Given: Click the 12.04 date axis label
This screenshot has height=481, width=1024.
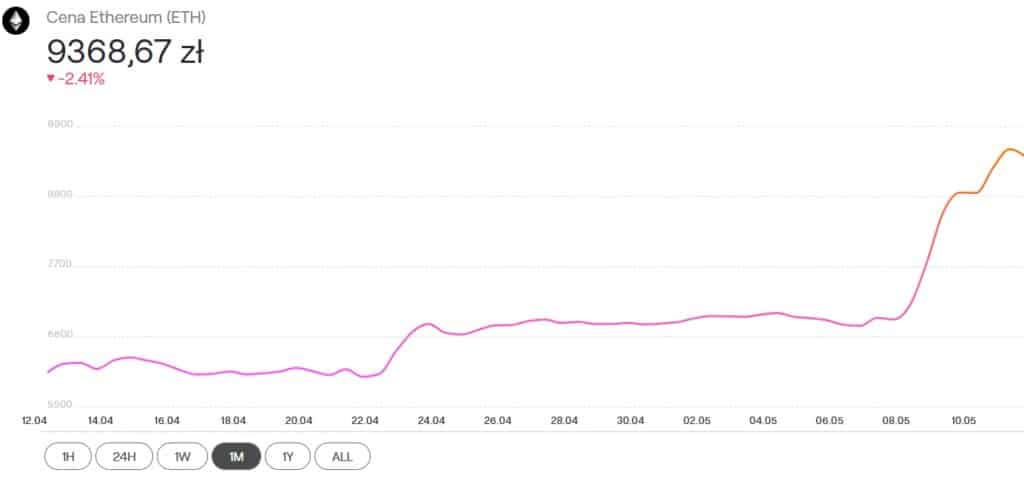Looking at the screenshot, I should tap(34, 420).
